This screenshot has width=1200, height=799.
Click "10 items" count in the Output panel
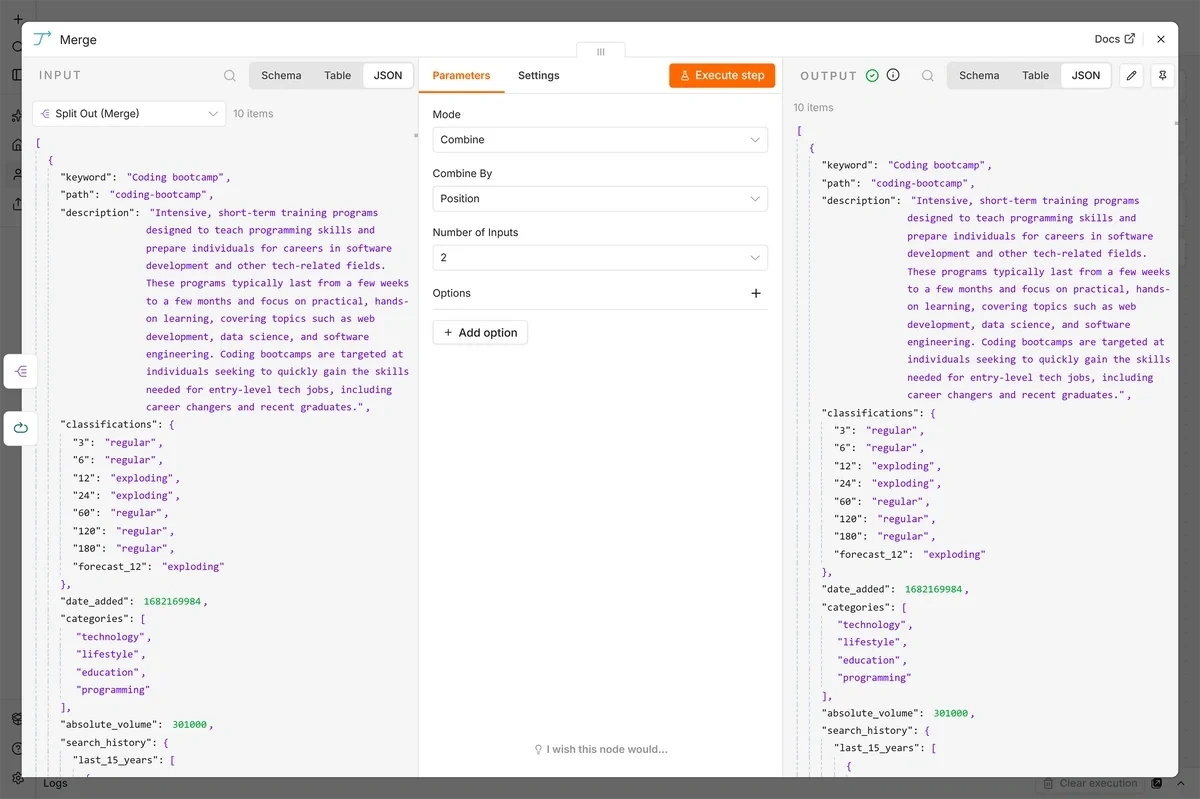click(813, 107)
